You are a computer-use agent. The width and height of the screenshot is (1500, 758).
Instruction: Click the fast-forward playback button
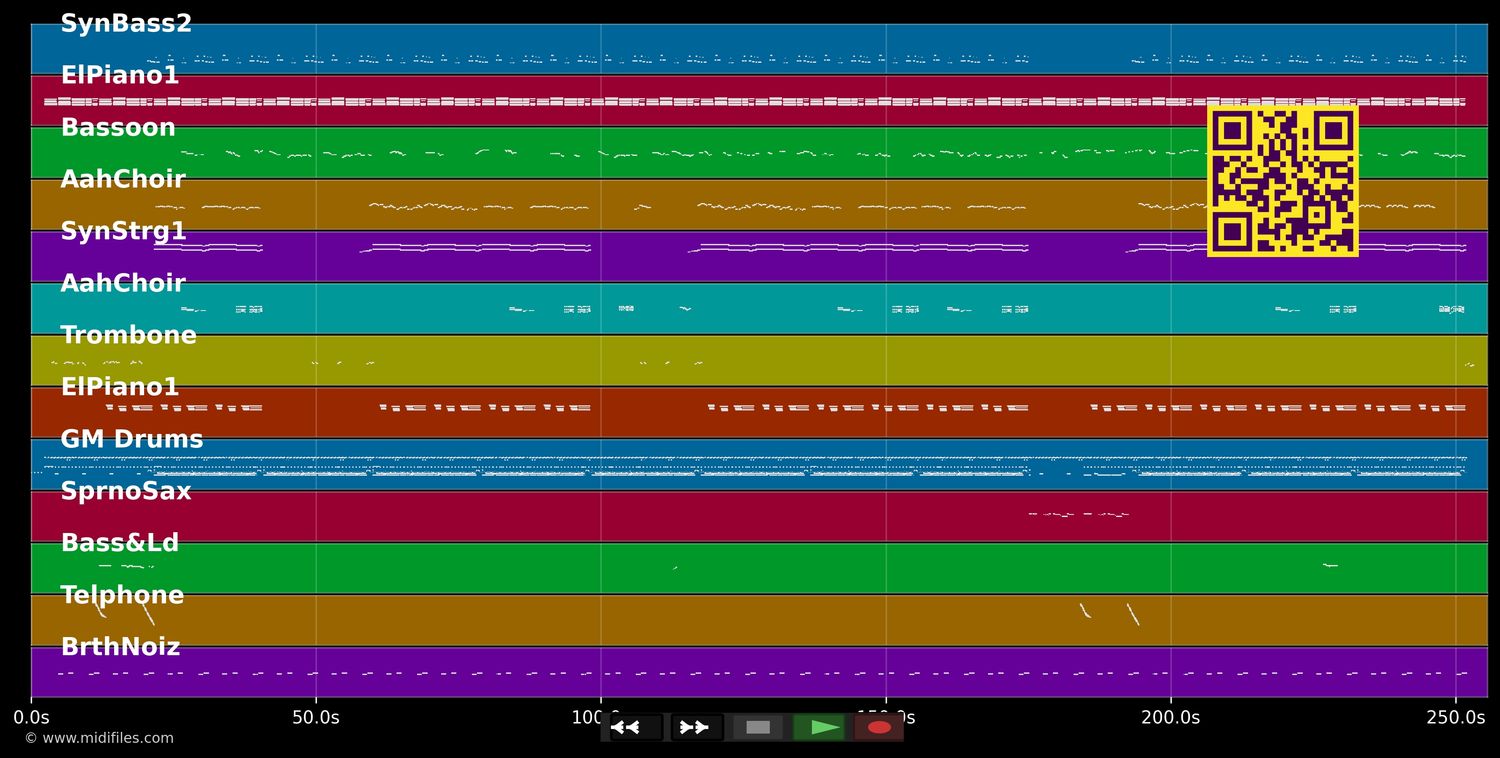pyautogui.click(x=697, y=727)
